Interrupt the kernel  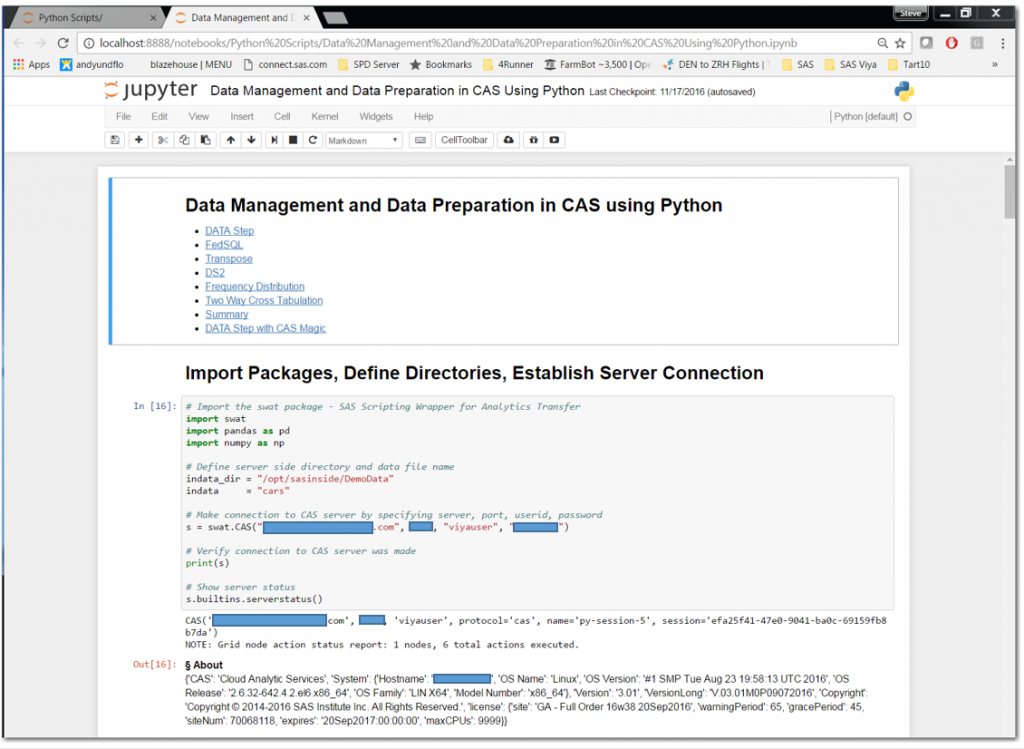tap(291, 139)
